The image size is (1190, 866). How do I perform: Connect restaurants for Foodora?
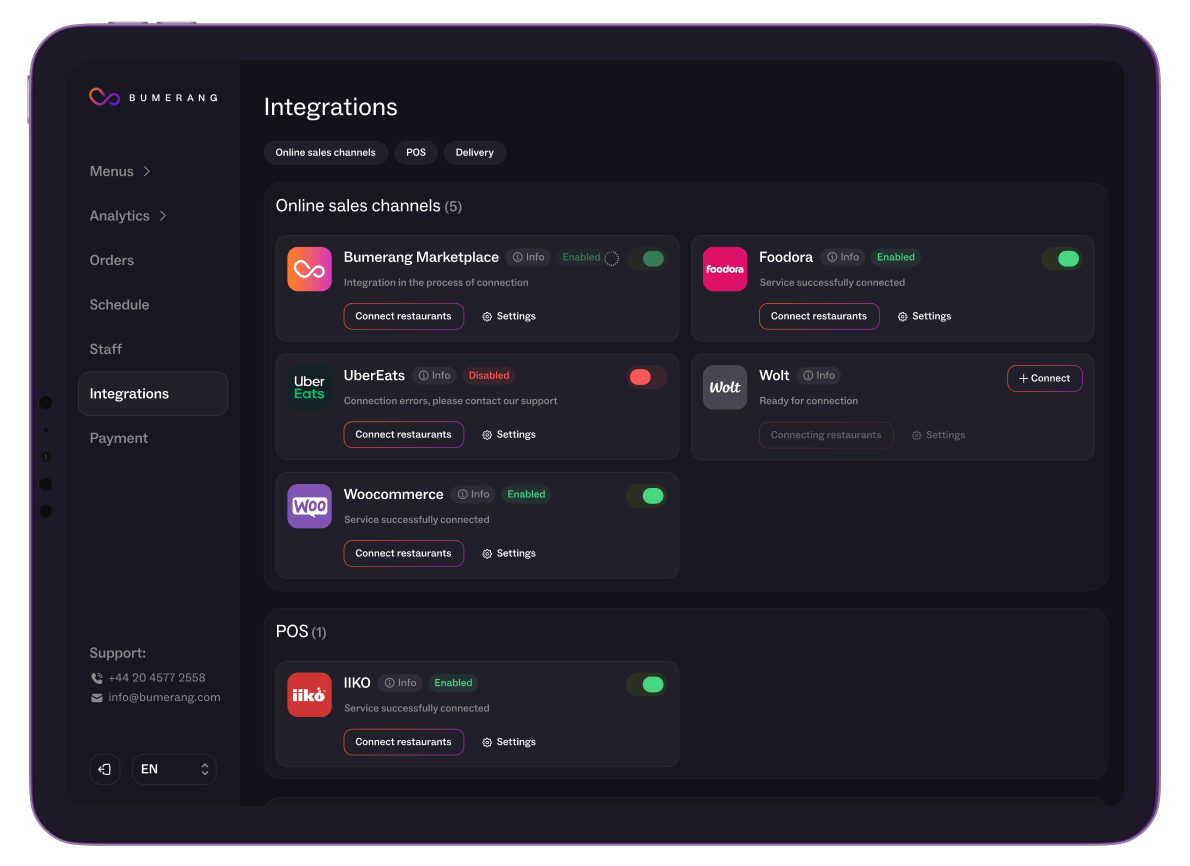tap(819, 316)
